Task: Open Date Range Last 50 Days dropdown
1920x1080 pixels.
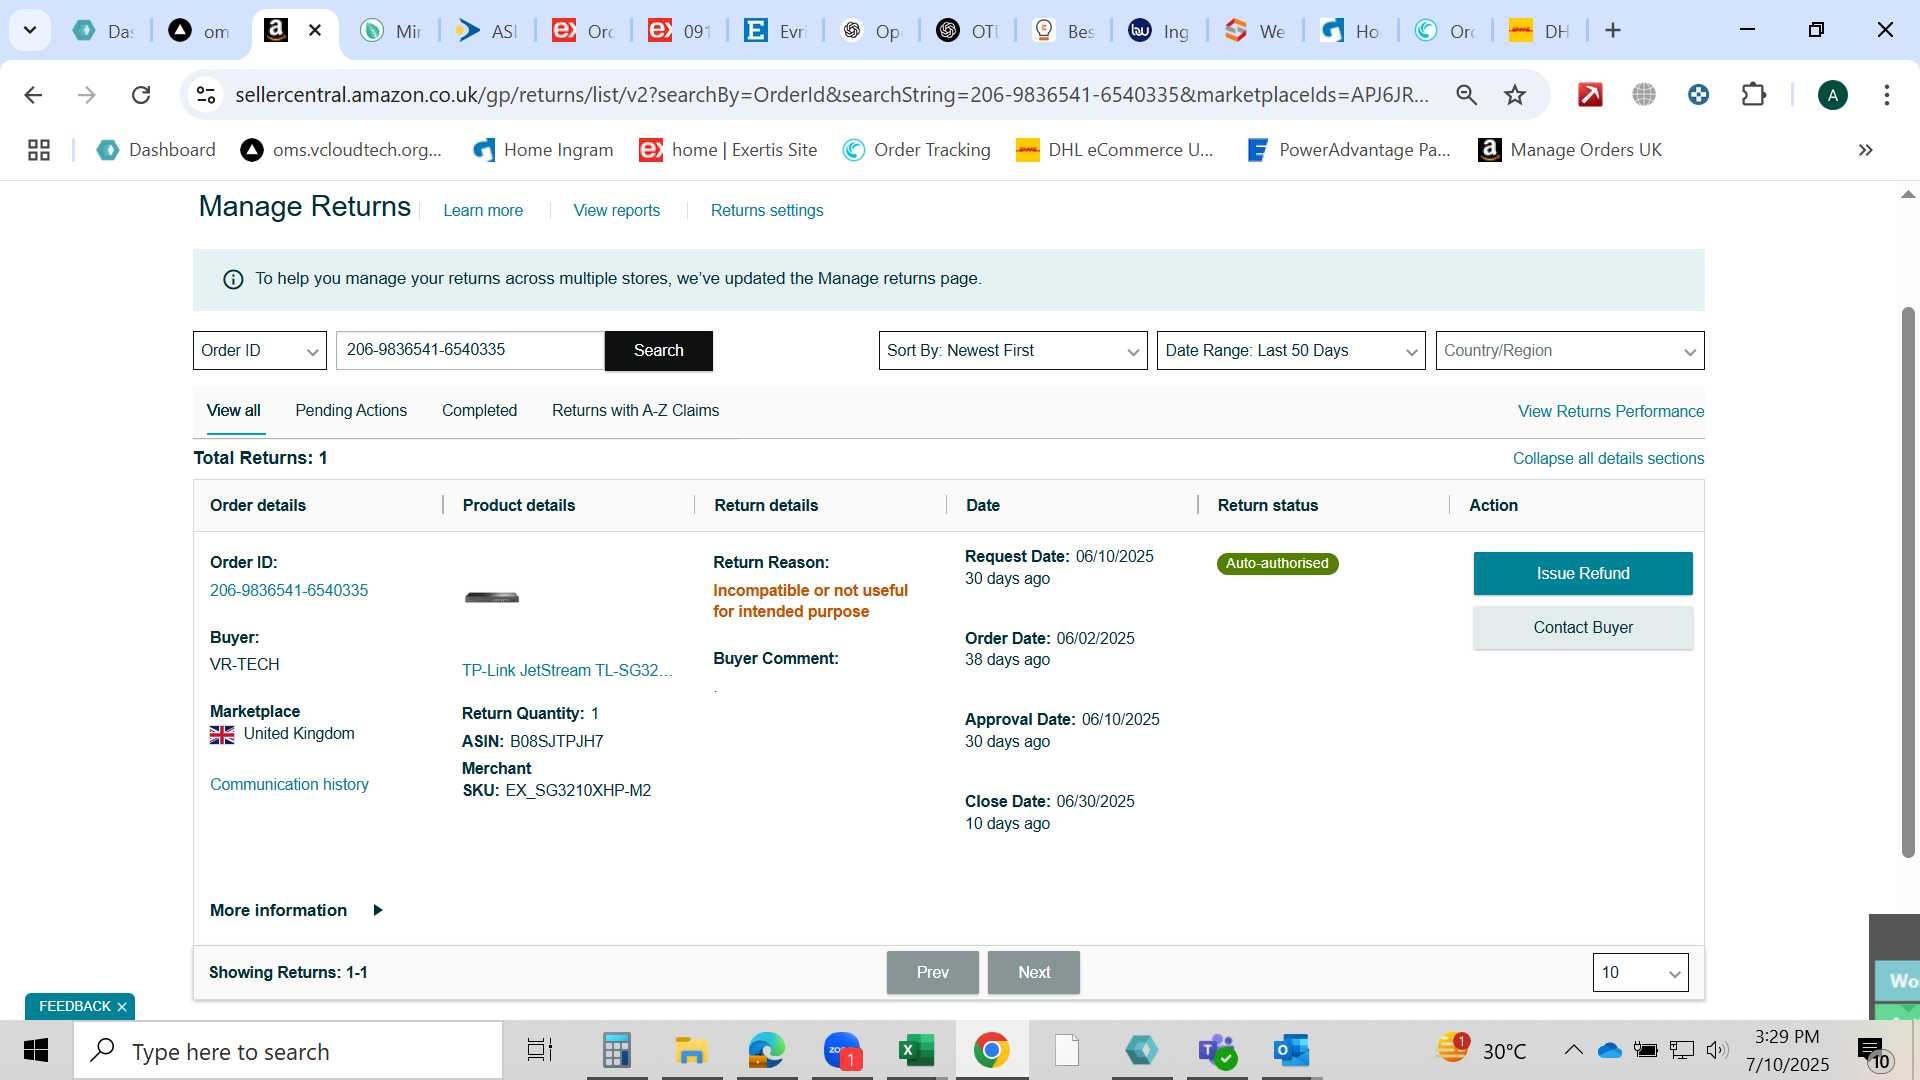Action: tap(1291, 351)
